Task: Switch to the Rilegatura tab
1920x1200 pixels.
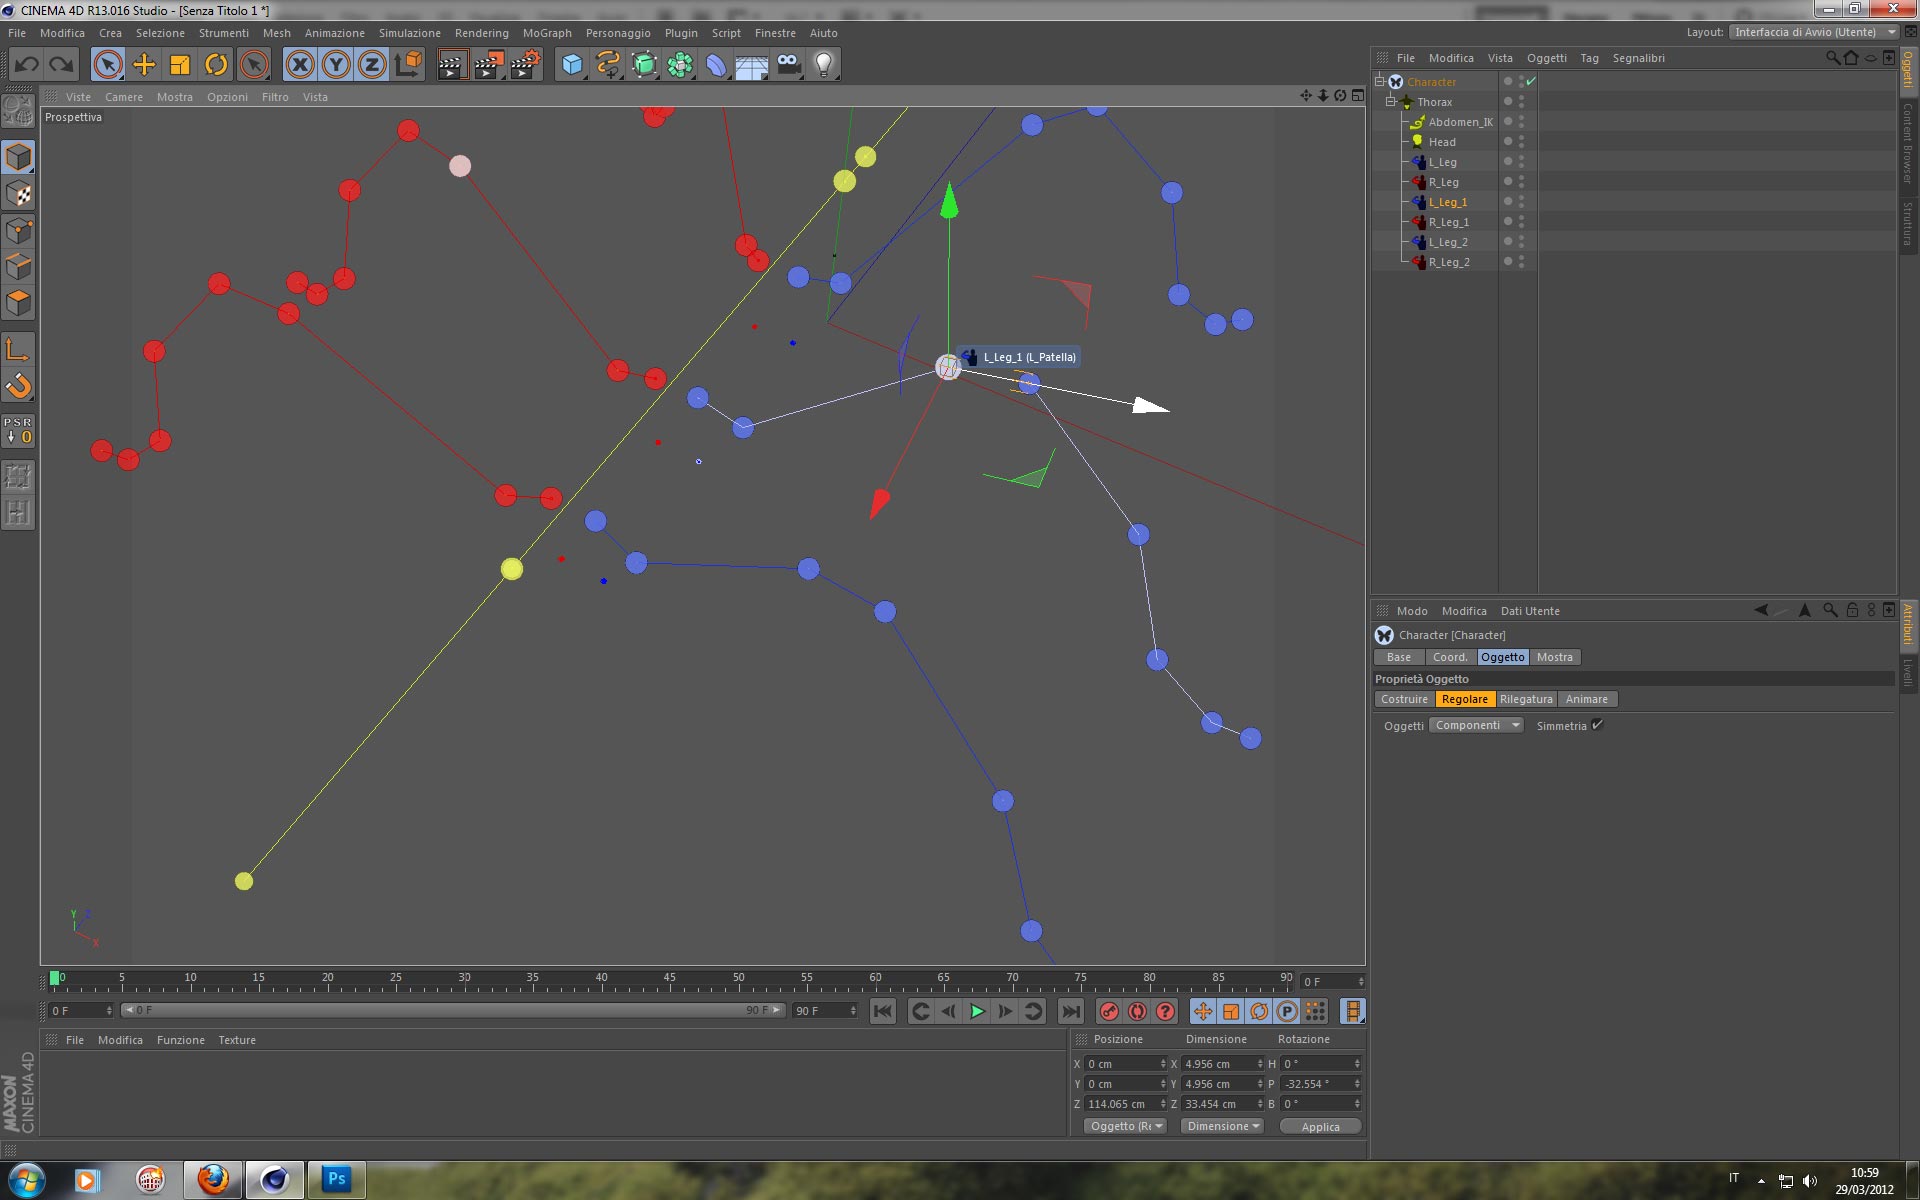Action: coord(1526,699)
